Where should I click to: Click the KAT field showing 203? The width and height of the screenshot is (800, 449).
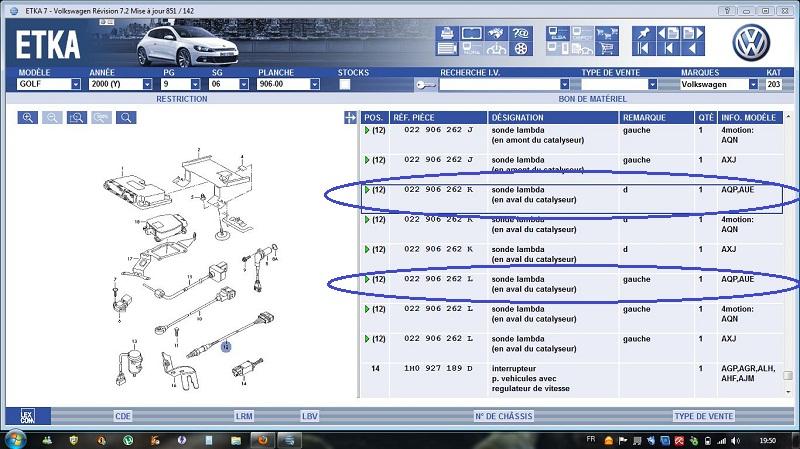point(773,84)
